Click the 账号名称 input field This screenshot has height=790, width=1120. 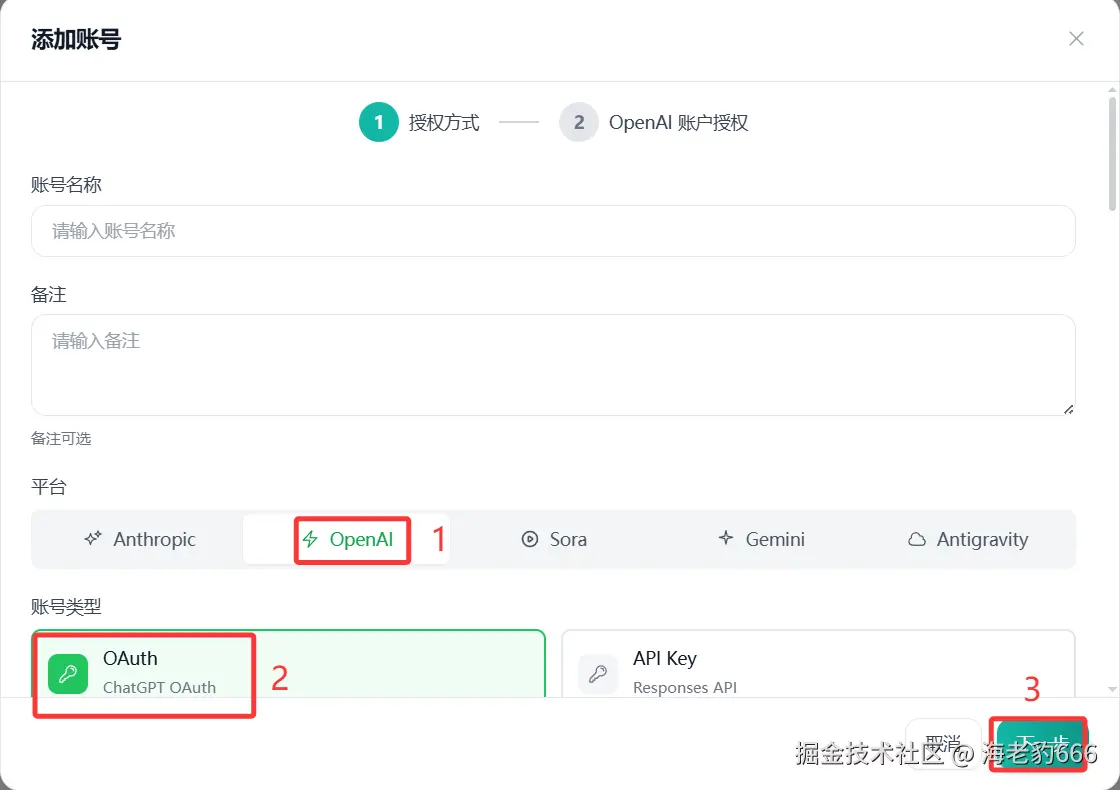(x=553, y=231)
